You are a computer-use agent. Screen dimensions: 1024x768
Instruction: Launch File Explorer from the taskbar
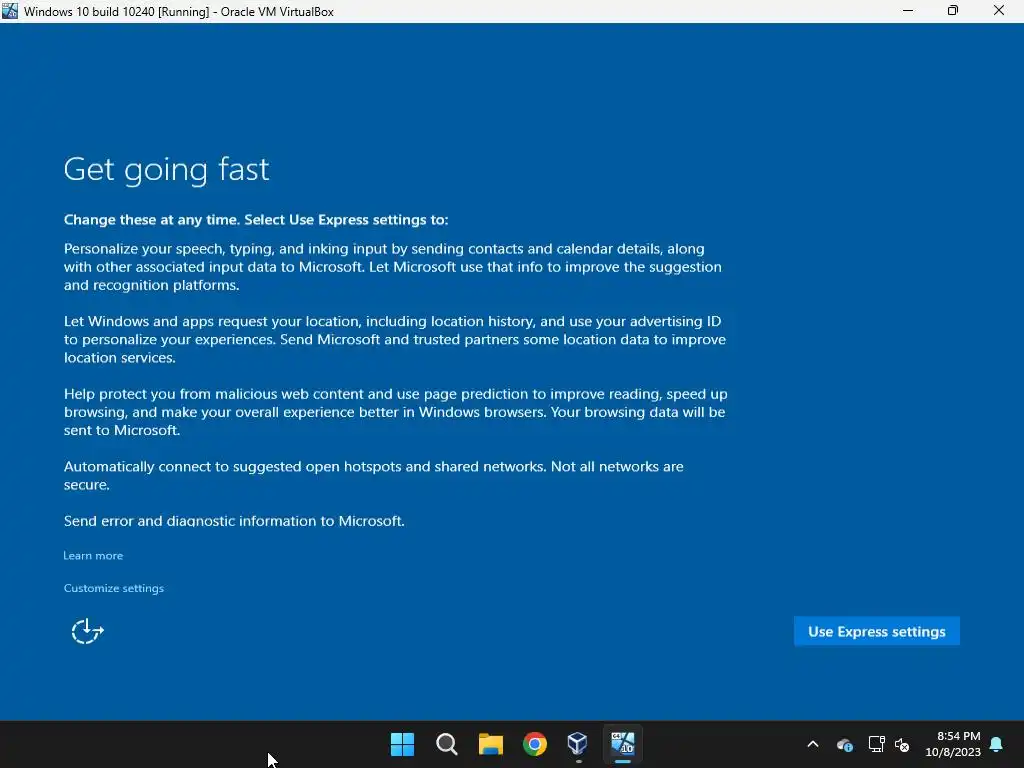pos(490,744)
